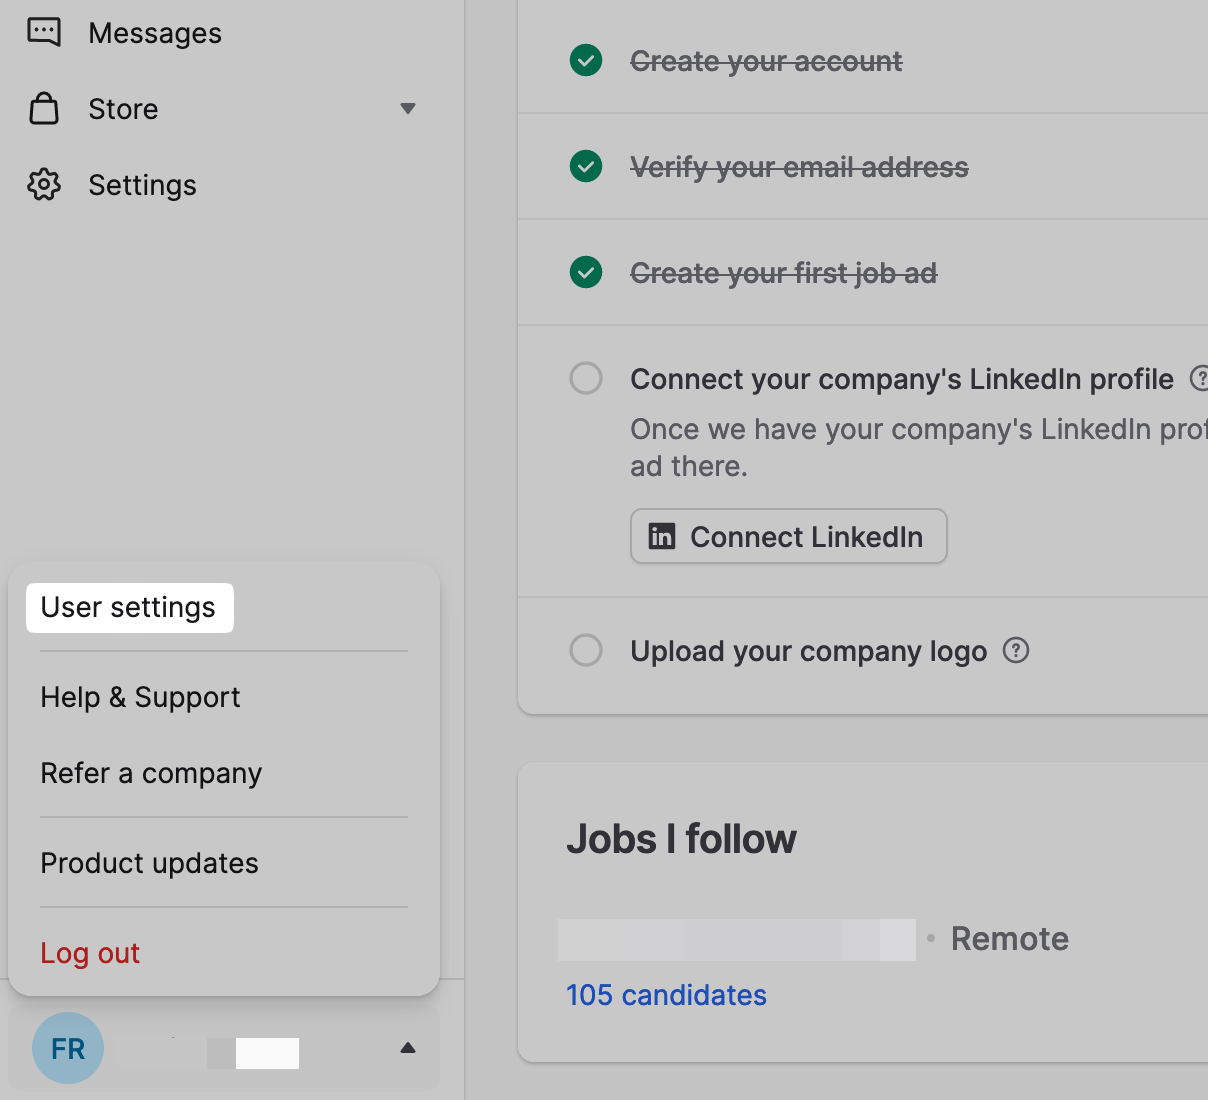This screenshot has height=1100, width=1208.
Task: Click the LinkedIn logo icon
Action: [662, 537]
